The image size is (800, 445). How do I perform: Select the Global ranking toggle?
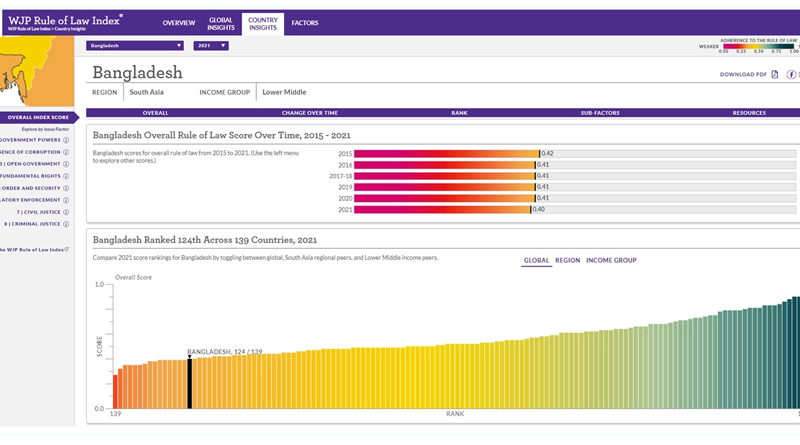536,260
